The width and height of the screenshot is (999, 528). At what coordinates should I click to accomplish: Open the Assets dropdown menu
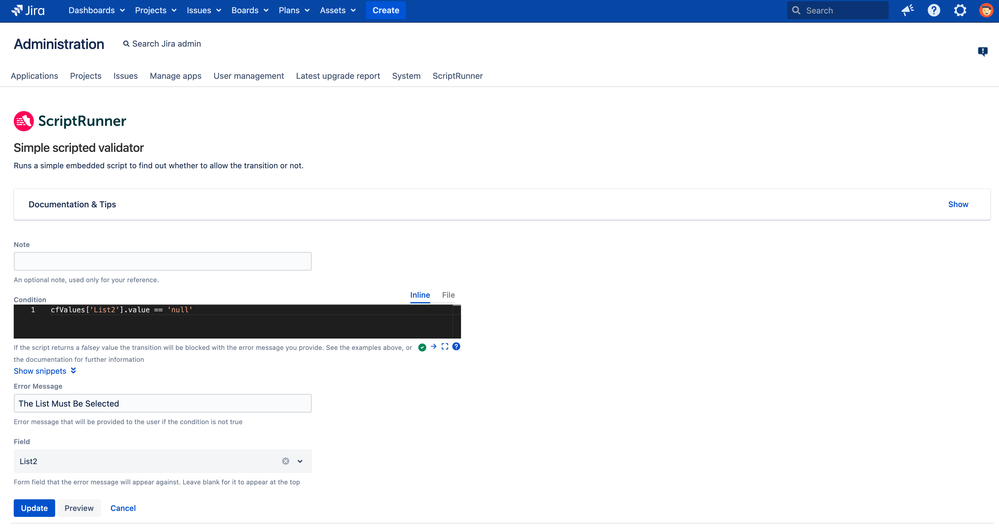[x=338, y=10]
